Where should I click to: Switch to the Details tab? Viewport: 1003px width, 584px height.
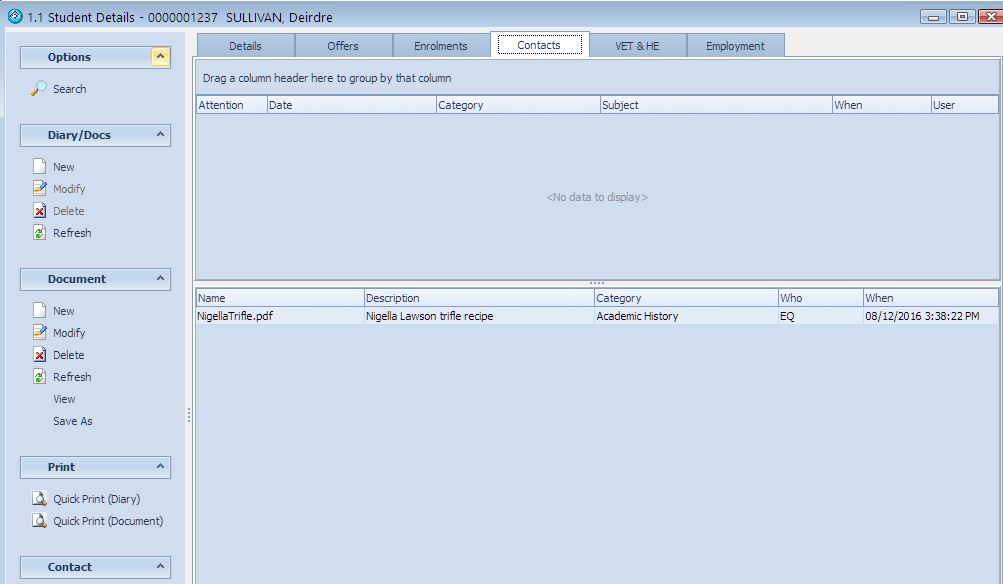coord(244,45)
